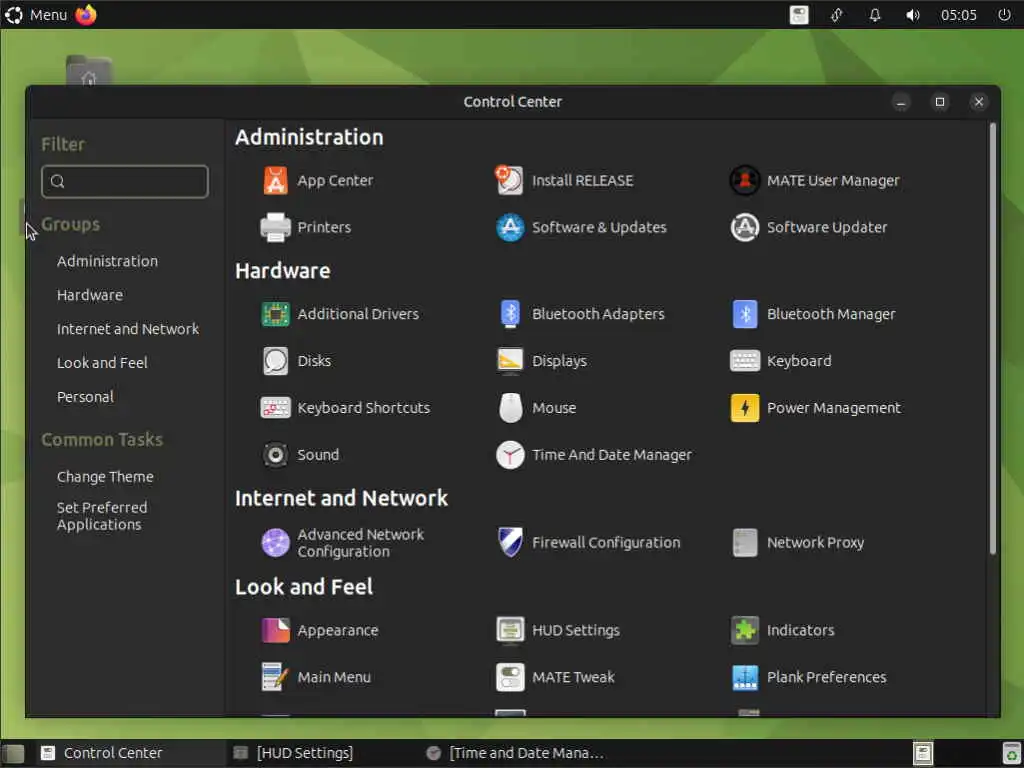This screenshot has height=768, width=1024.
Task: Open Firewall Configuration icon
Action: (x=509, y=543)
